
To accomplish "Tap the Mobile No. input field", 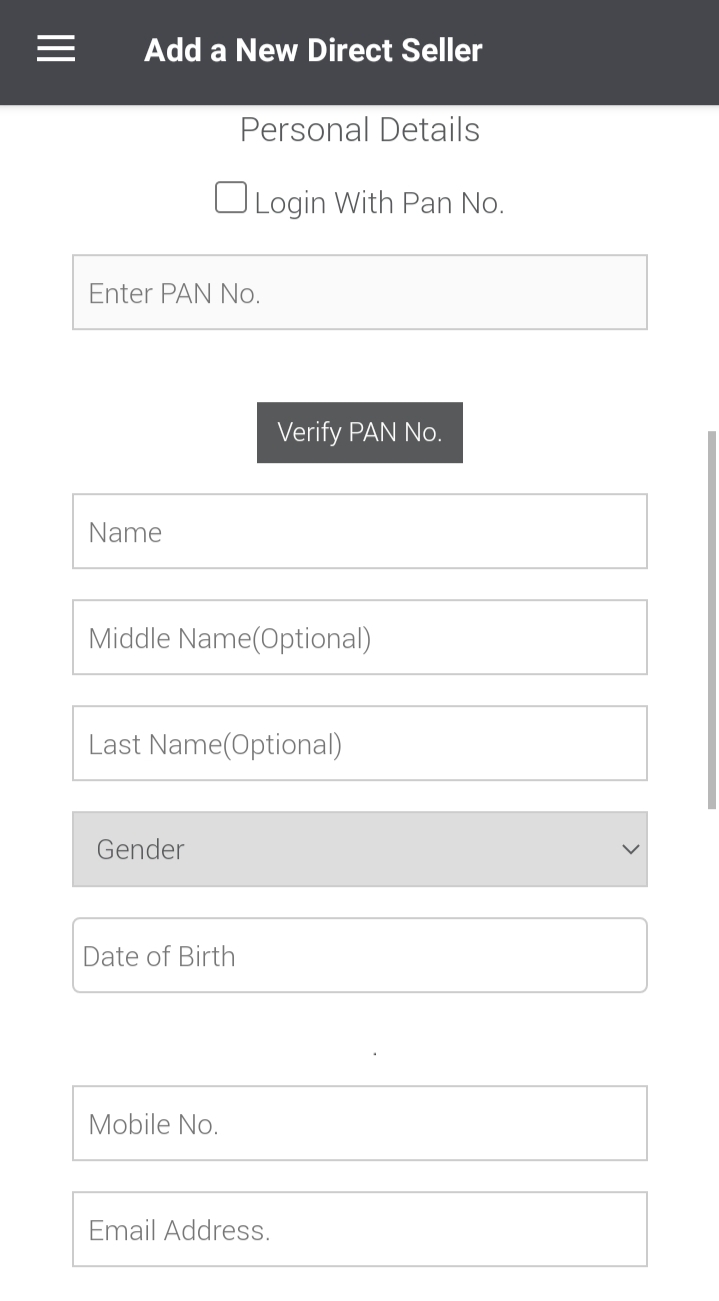I will click(359, 1123).
